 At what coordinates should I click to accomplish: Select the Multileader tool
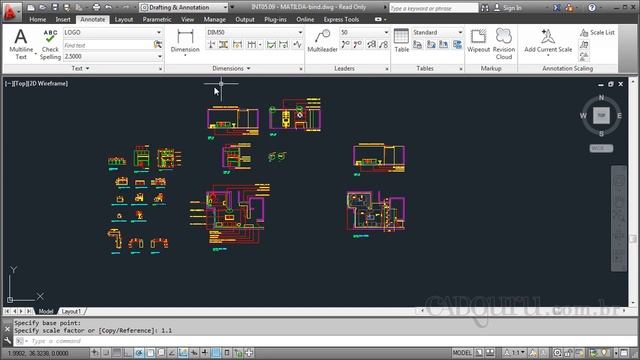[x=322, y=41]
